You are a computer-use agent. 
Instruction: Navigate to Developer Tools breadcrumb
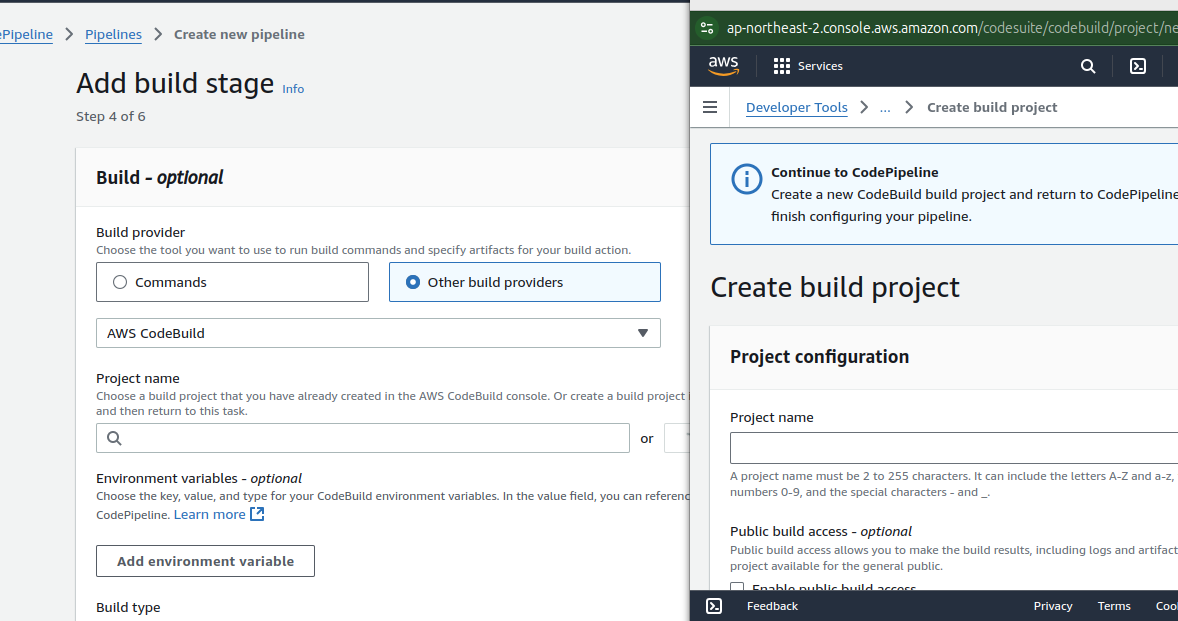(796, 107)
